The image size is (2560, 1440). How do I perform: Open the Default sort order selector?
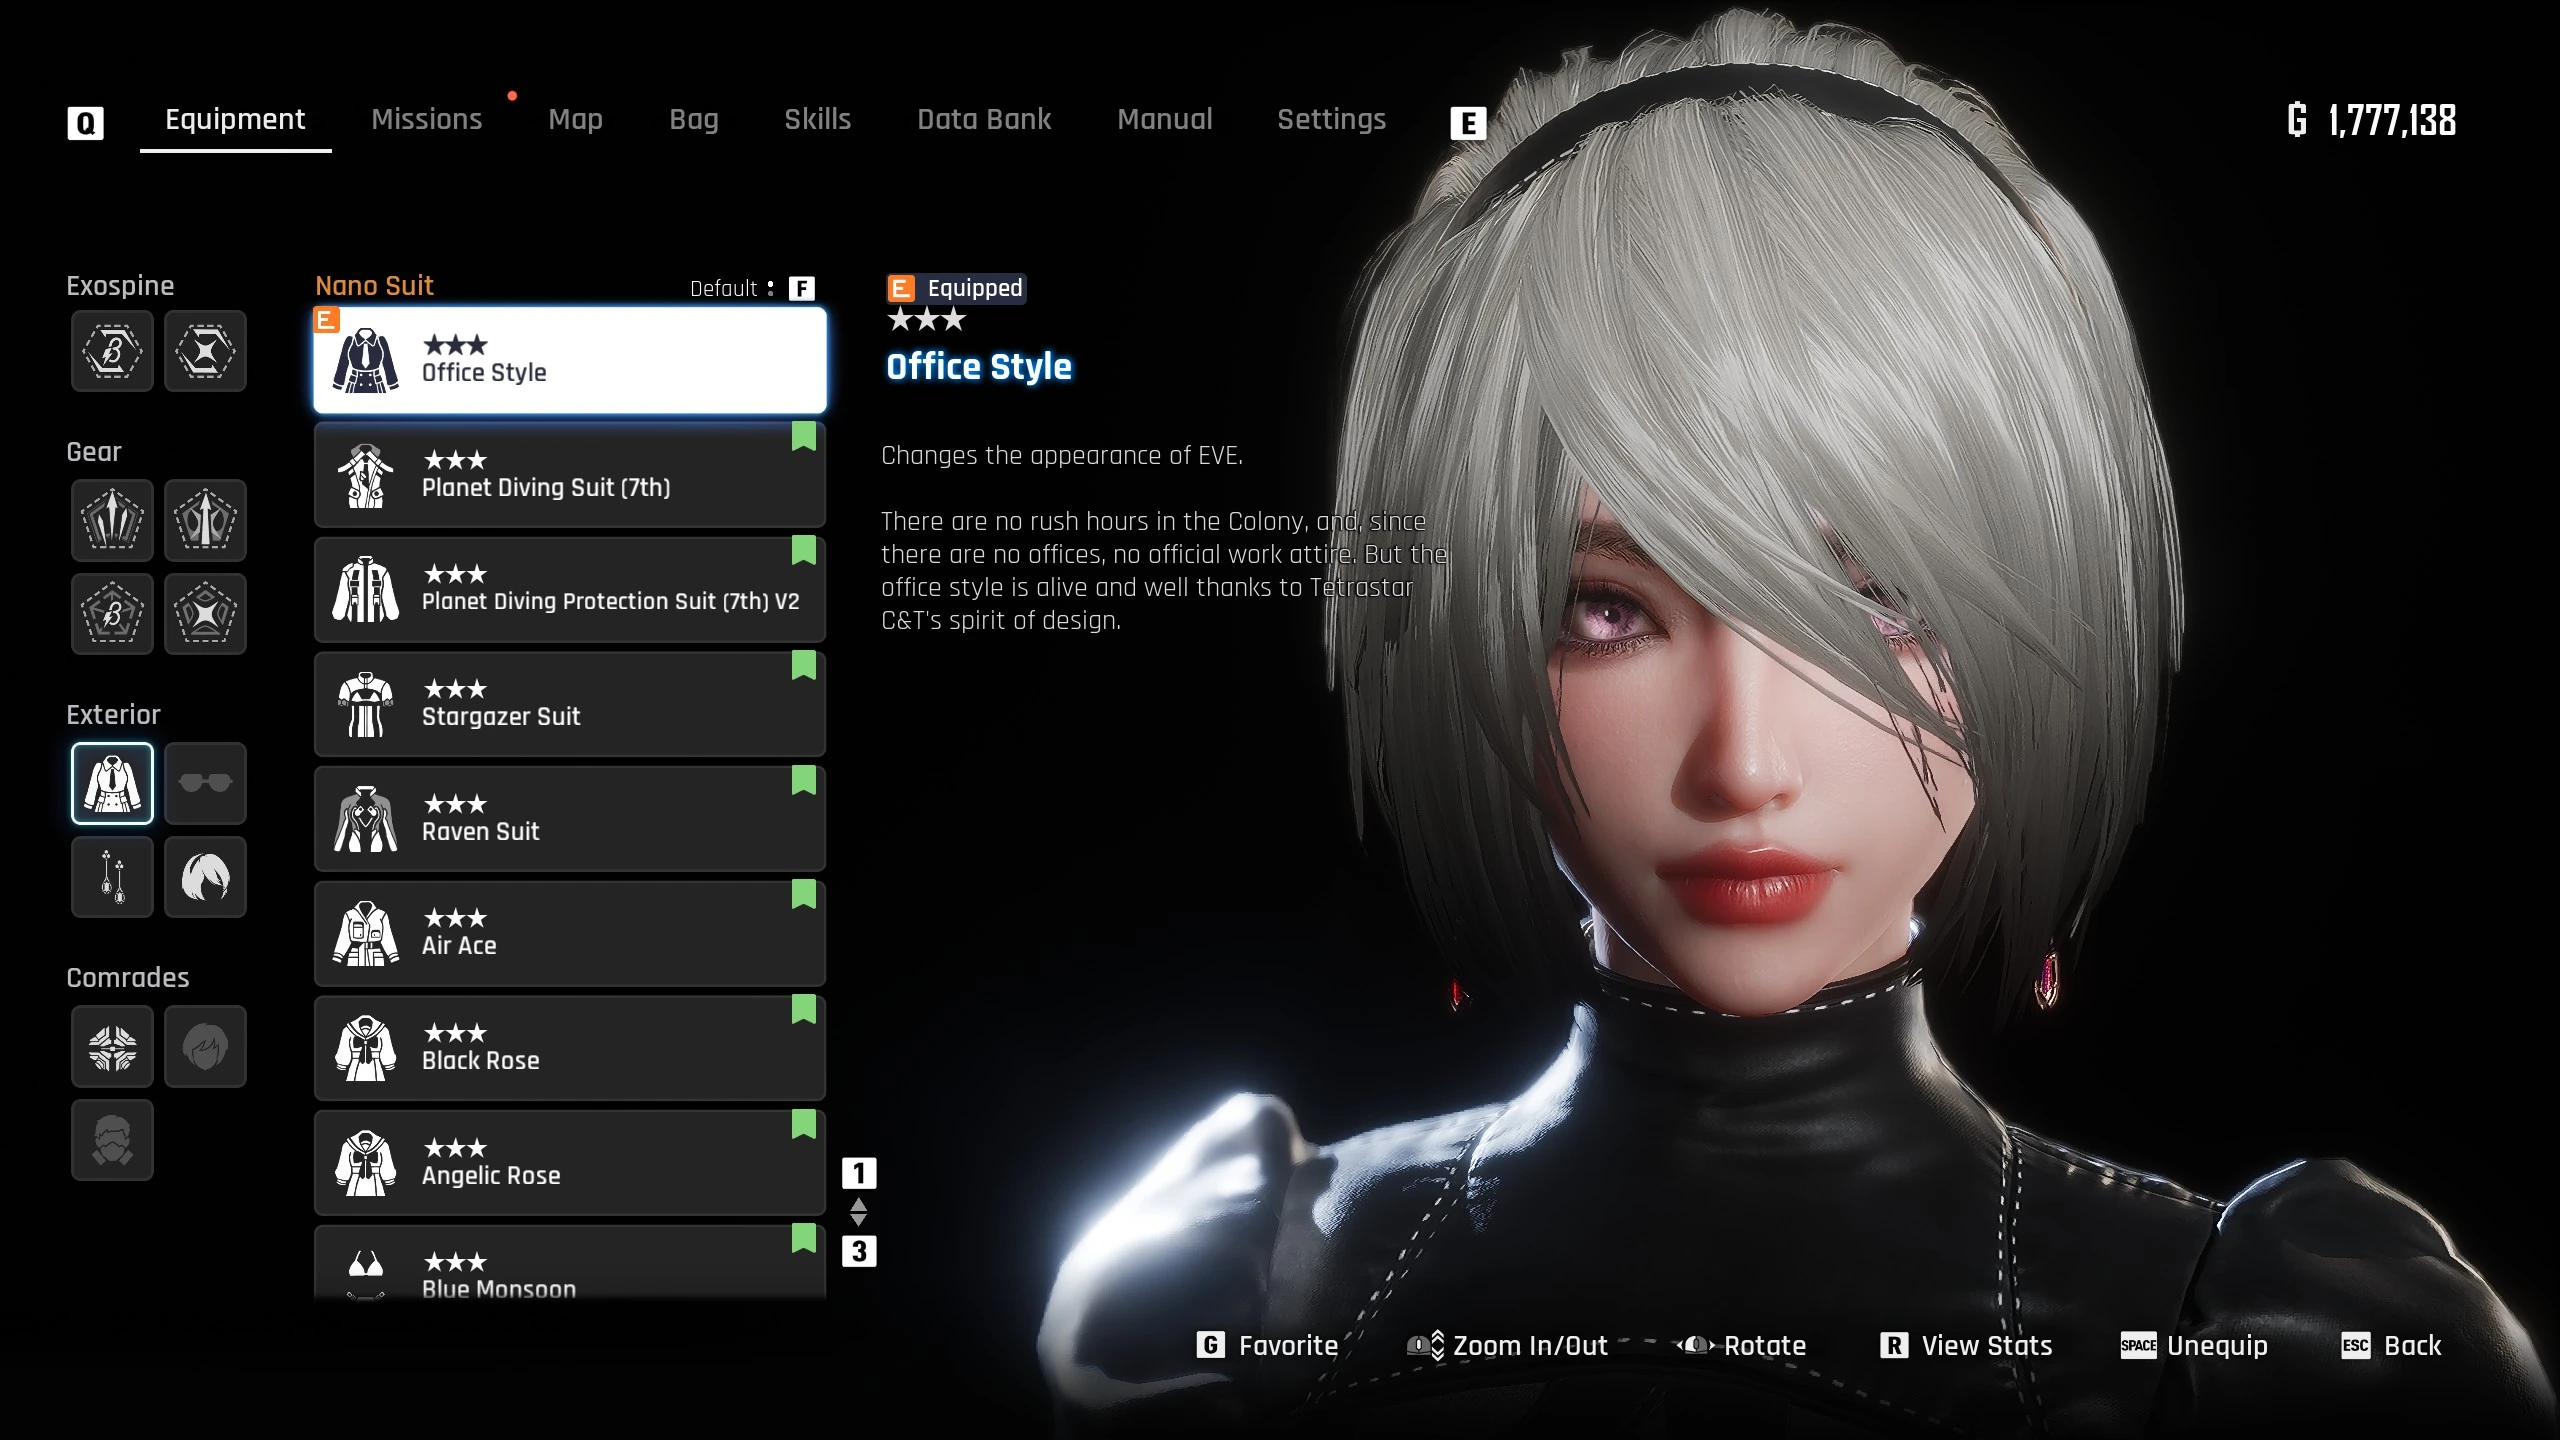(x=752, y=288)
